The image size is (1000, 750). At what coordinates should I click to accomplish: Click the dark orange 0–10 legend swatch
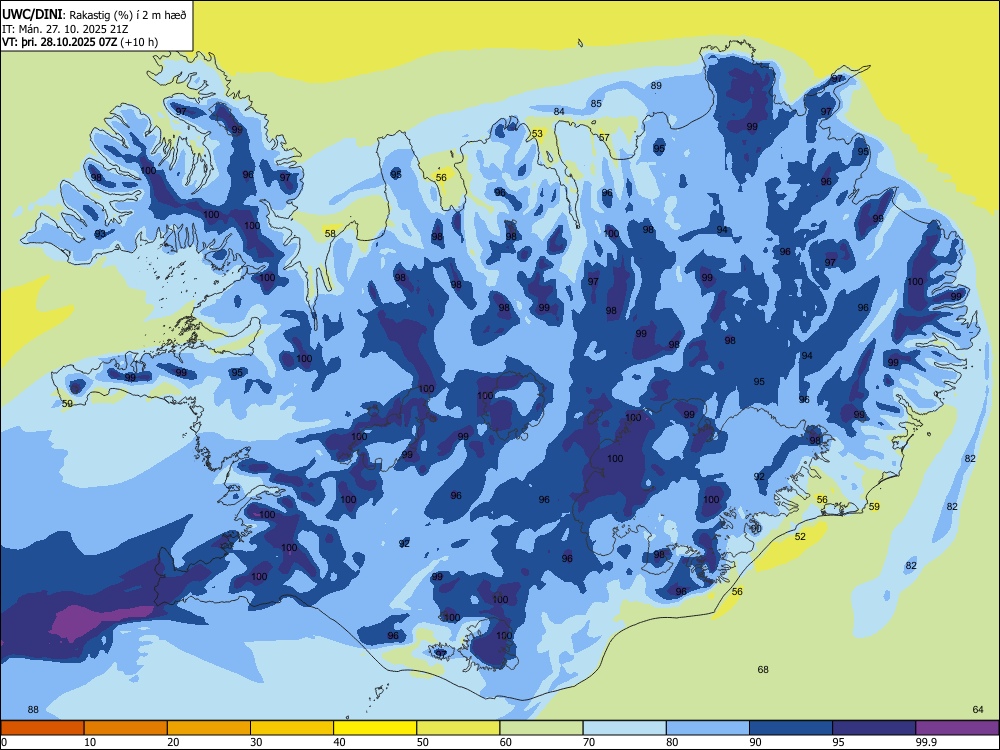click(x=42, y=728)
